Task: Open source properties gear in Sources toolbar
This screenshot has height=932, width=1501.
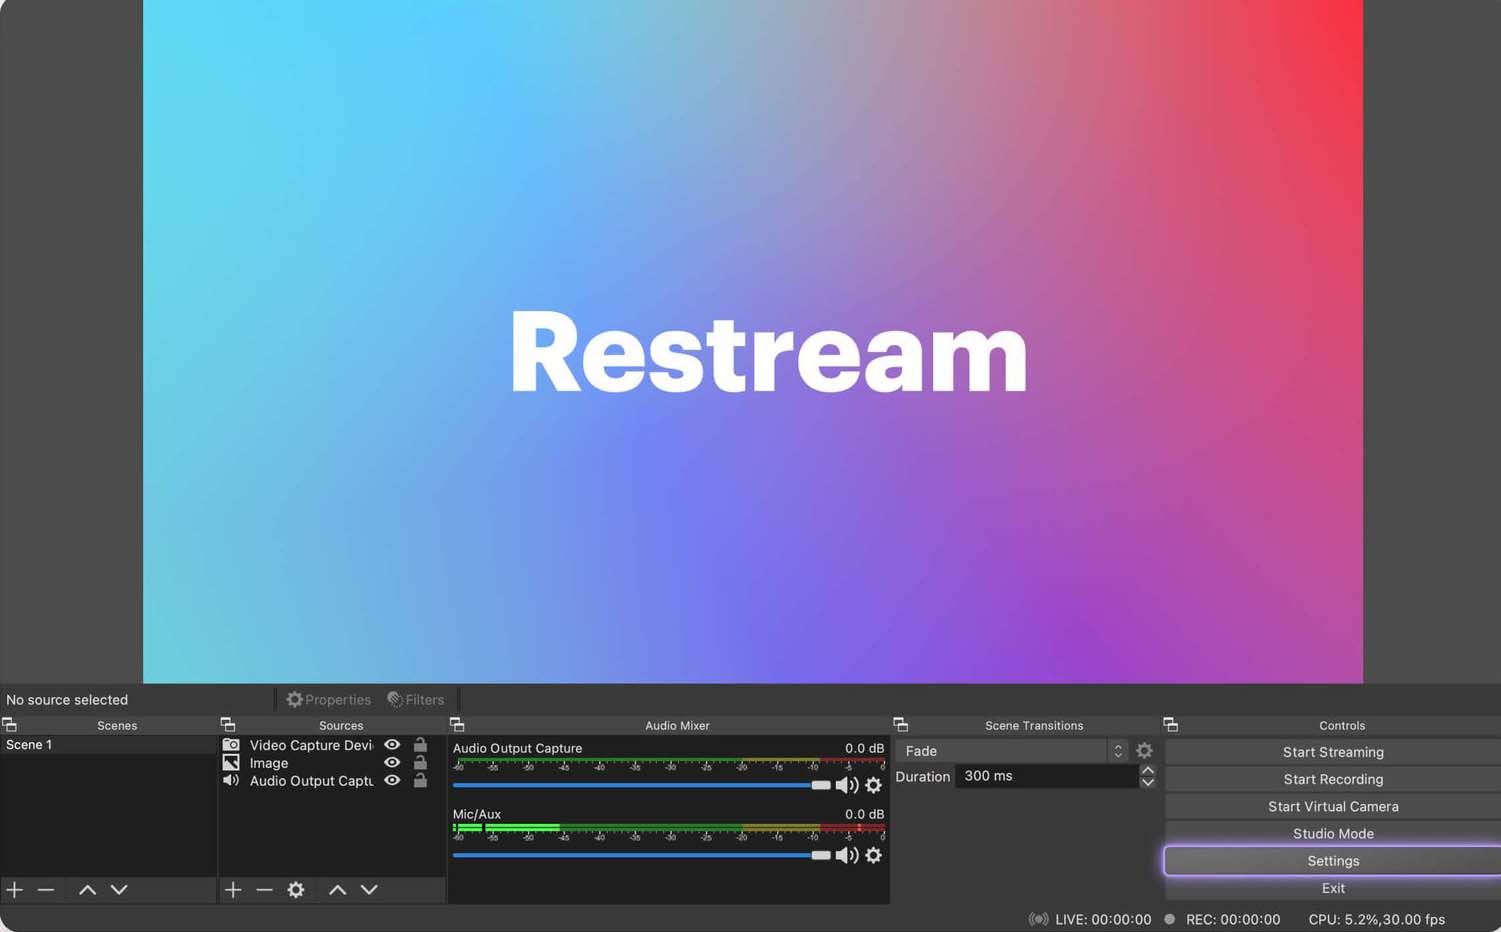Action: click(296, 889)
